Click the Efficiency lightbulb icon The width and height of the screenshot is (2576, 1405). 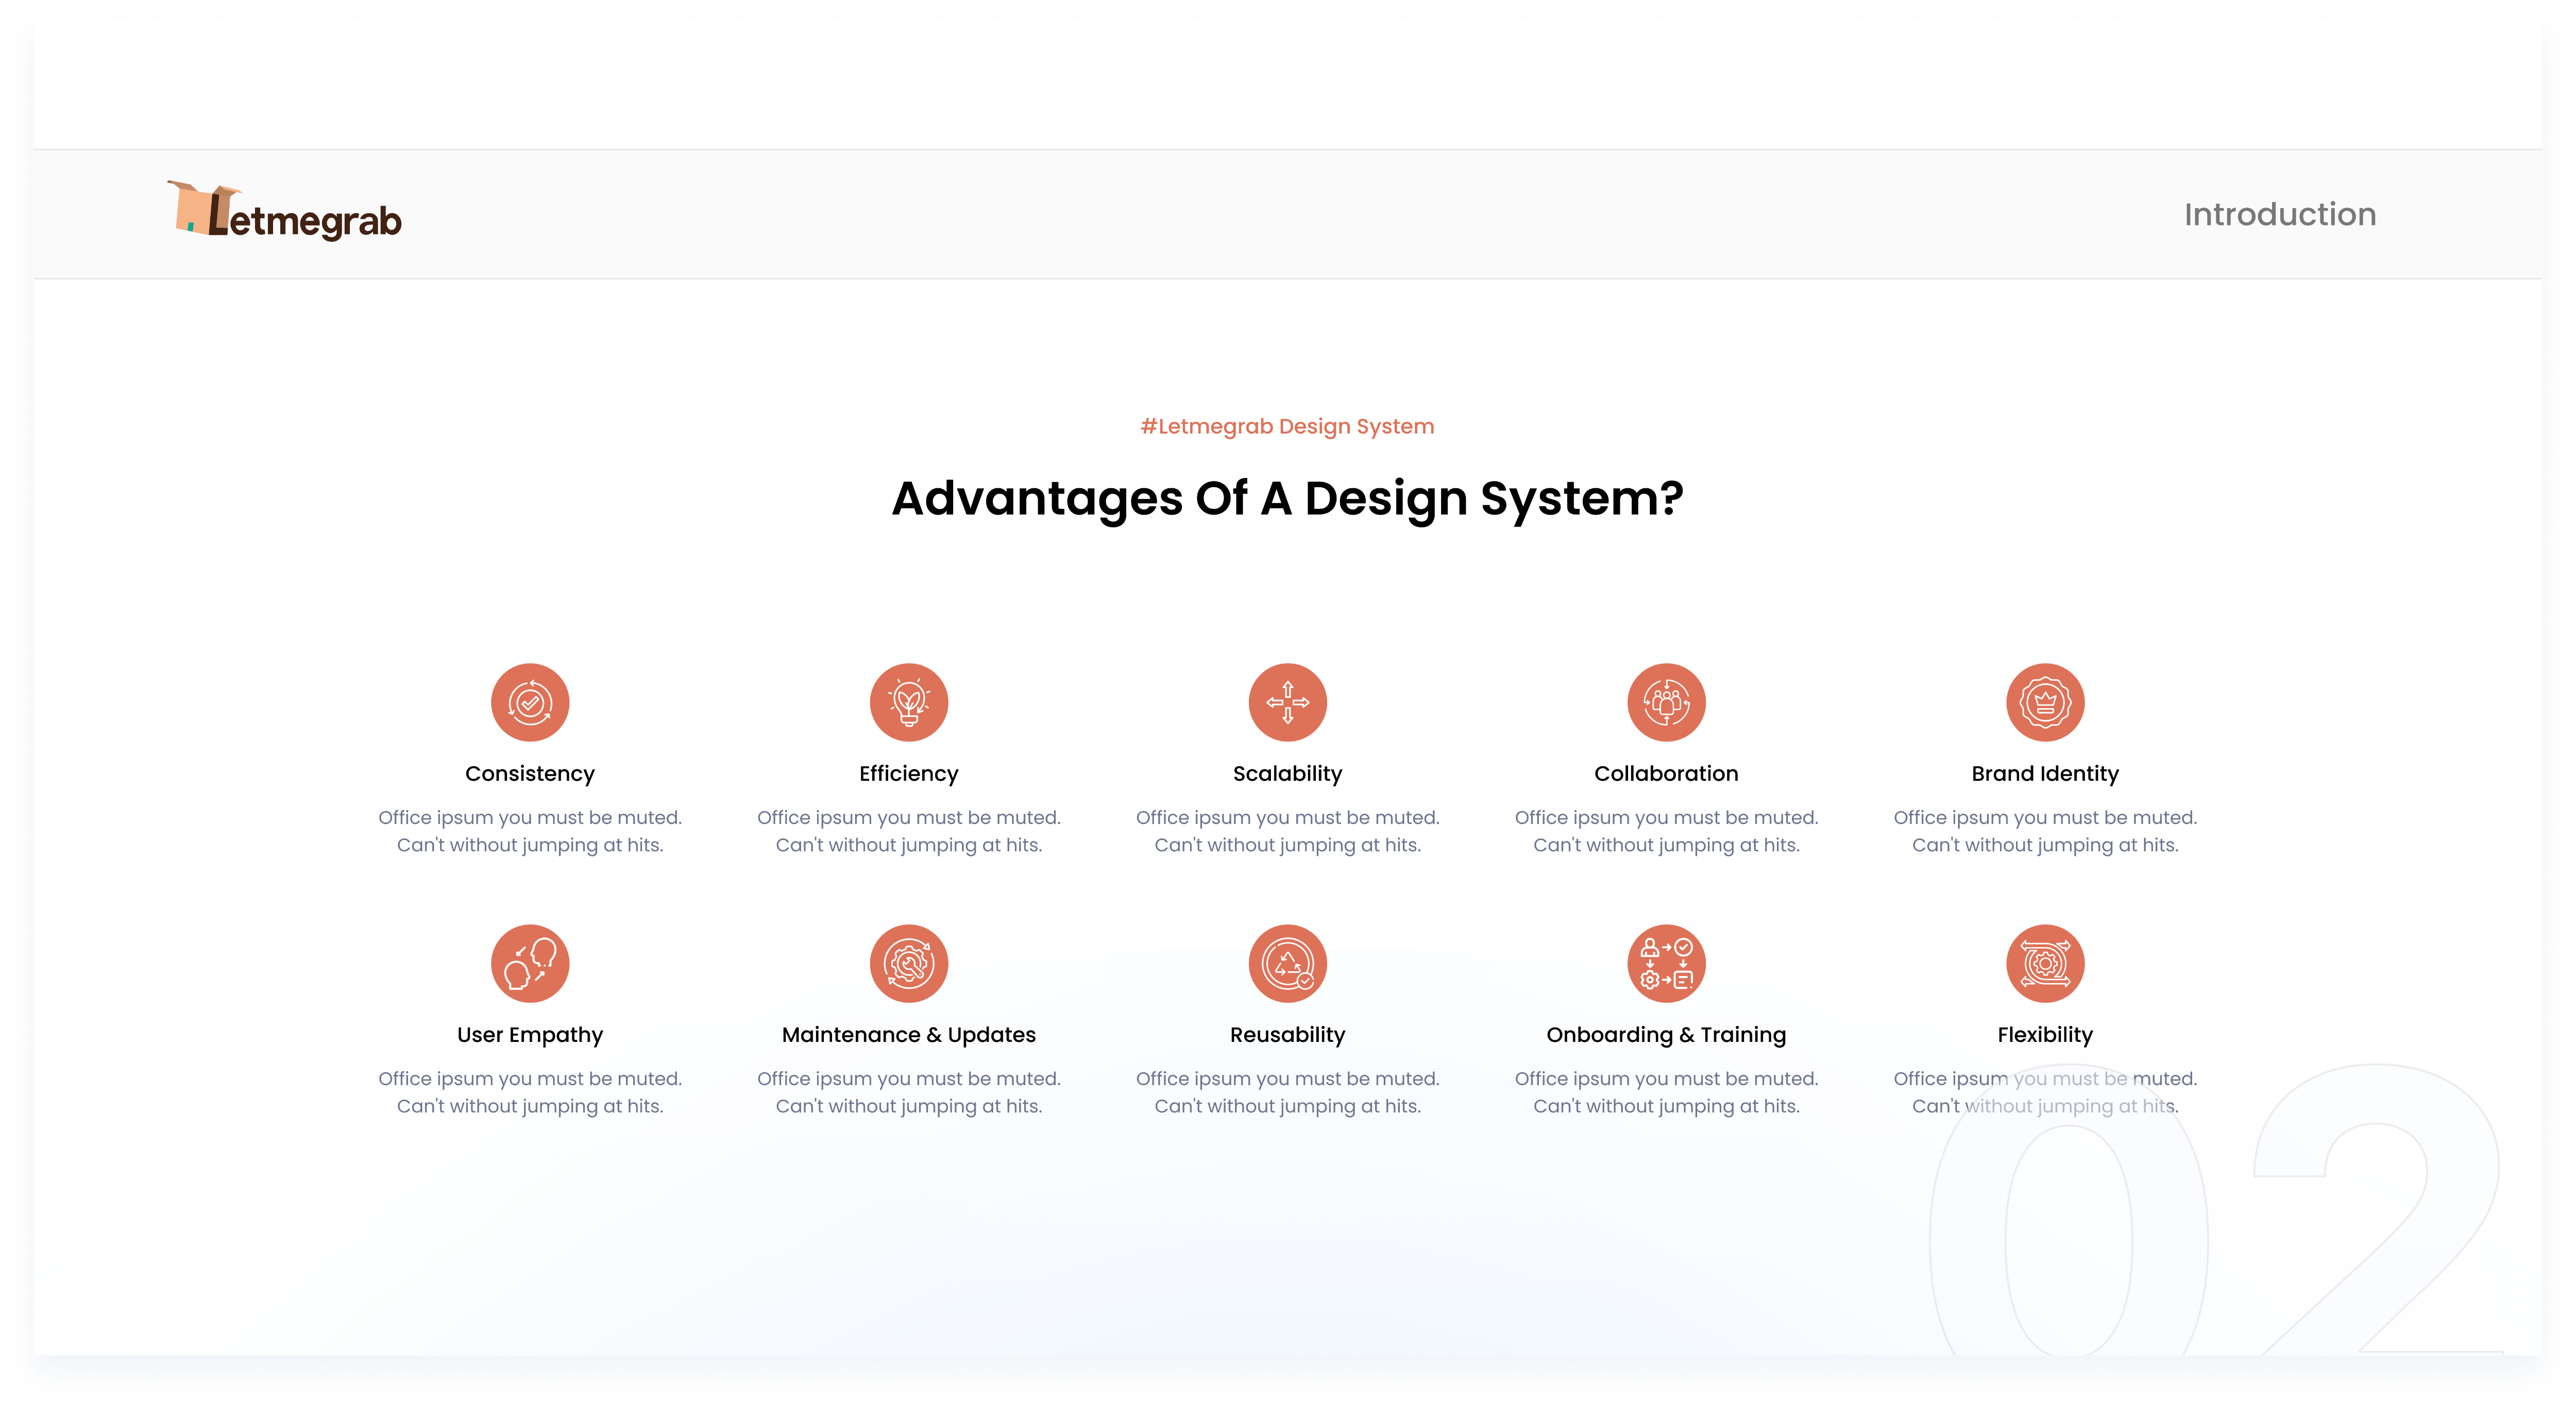[x=909, y=702]
